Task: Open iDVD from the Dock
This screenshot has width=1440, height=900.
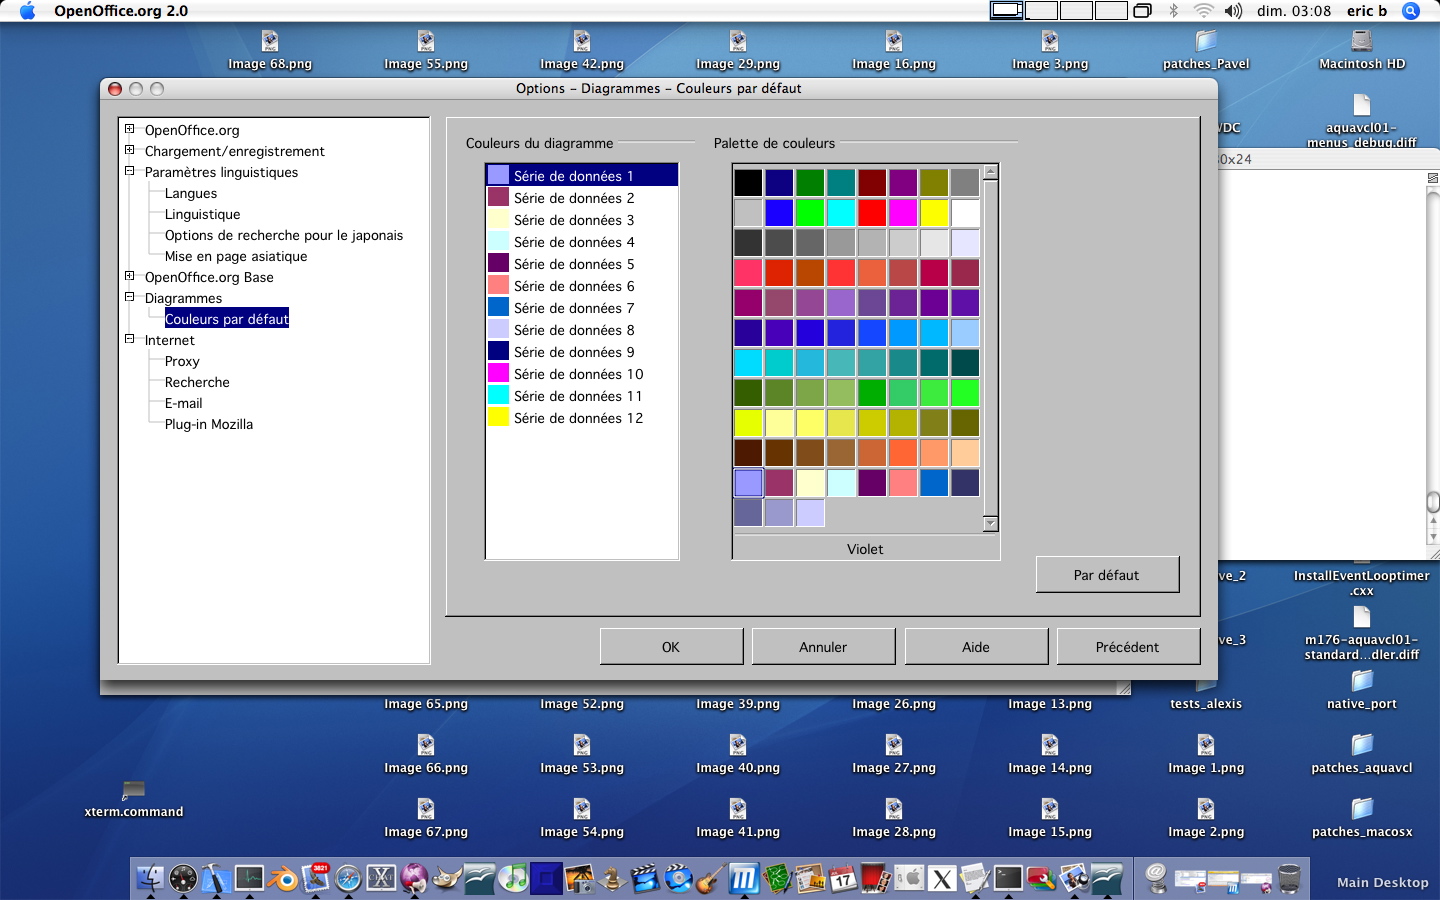Action: point(678,878)
